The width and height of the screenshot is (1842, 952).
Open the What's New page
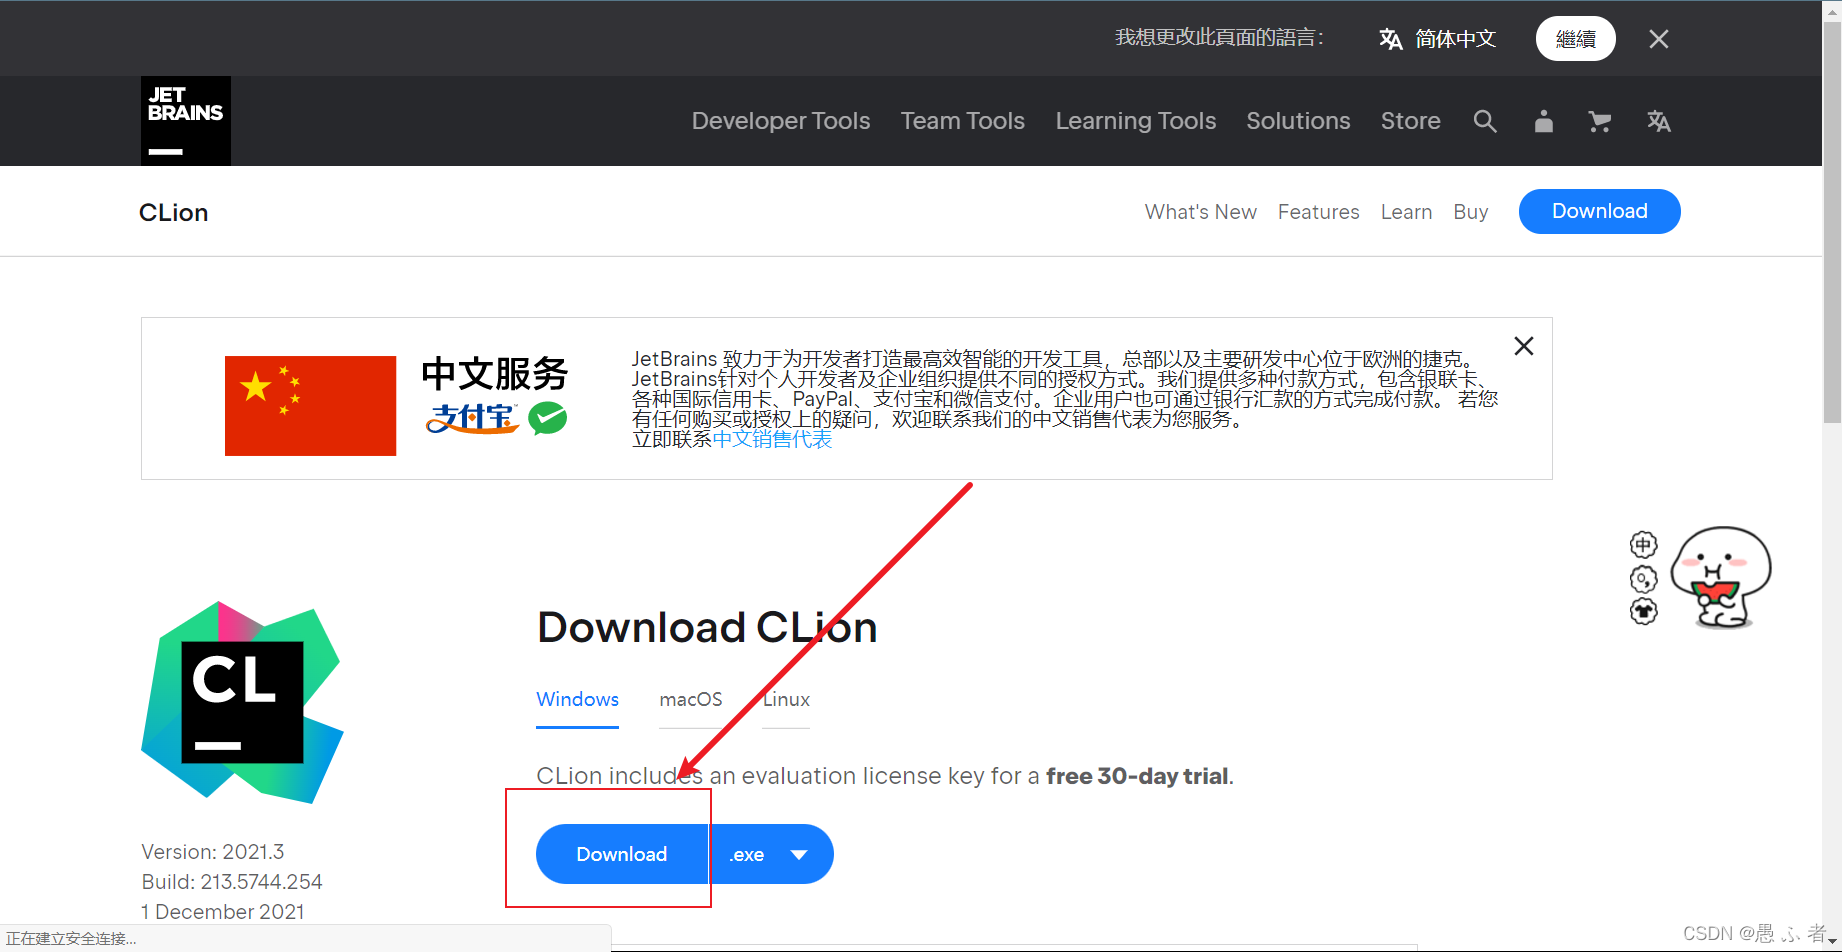pyautogui.click(x=1201, y=212)
